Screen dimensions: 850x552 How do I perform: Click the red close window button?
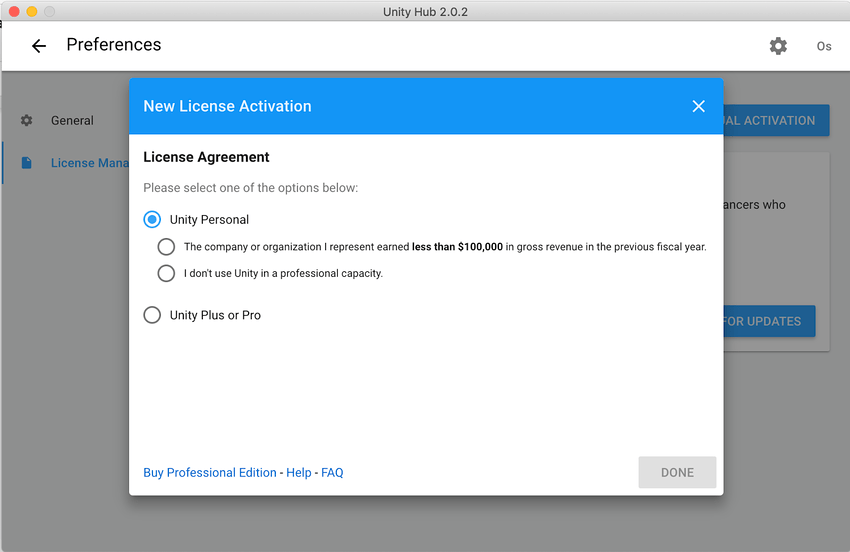[x=14, y=11]
